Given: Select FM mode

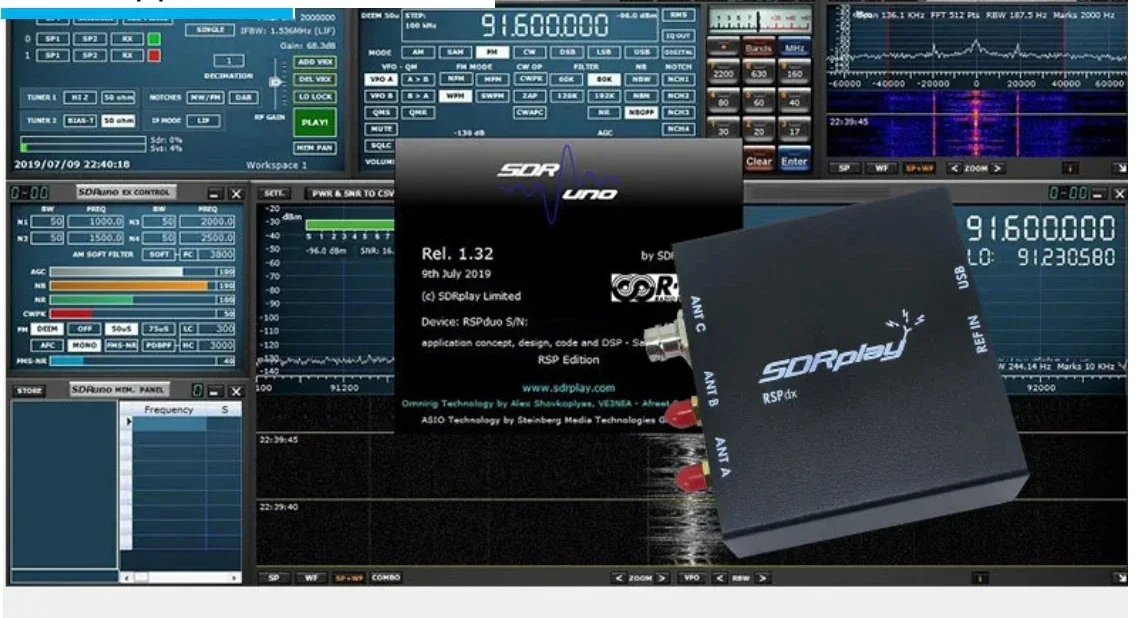Looking at the screenshot, I should (x=492, y=52).
